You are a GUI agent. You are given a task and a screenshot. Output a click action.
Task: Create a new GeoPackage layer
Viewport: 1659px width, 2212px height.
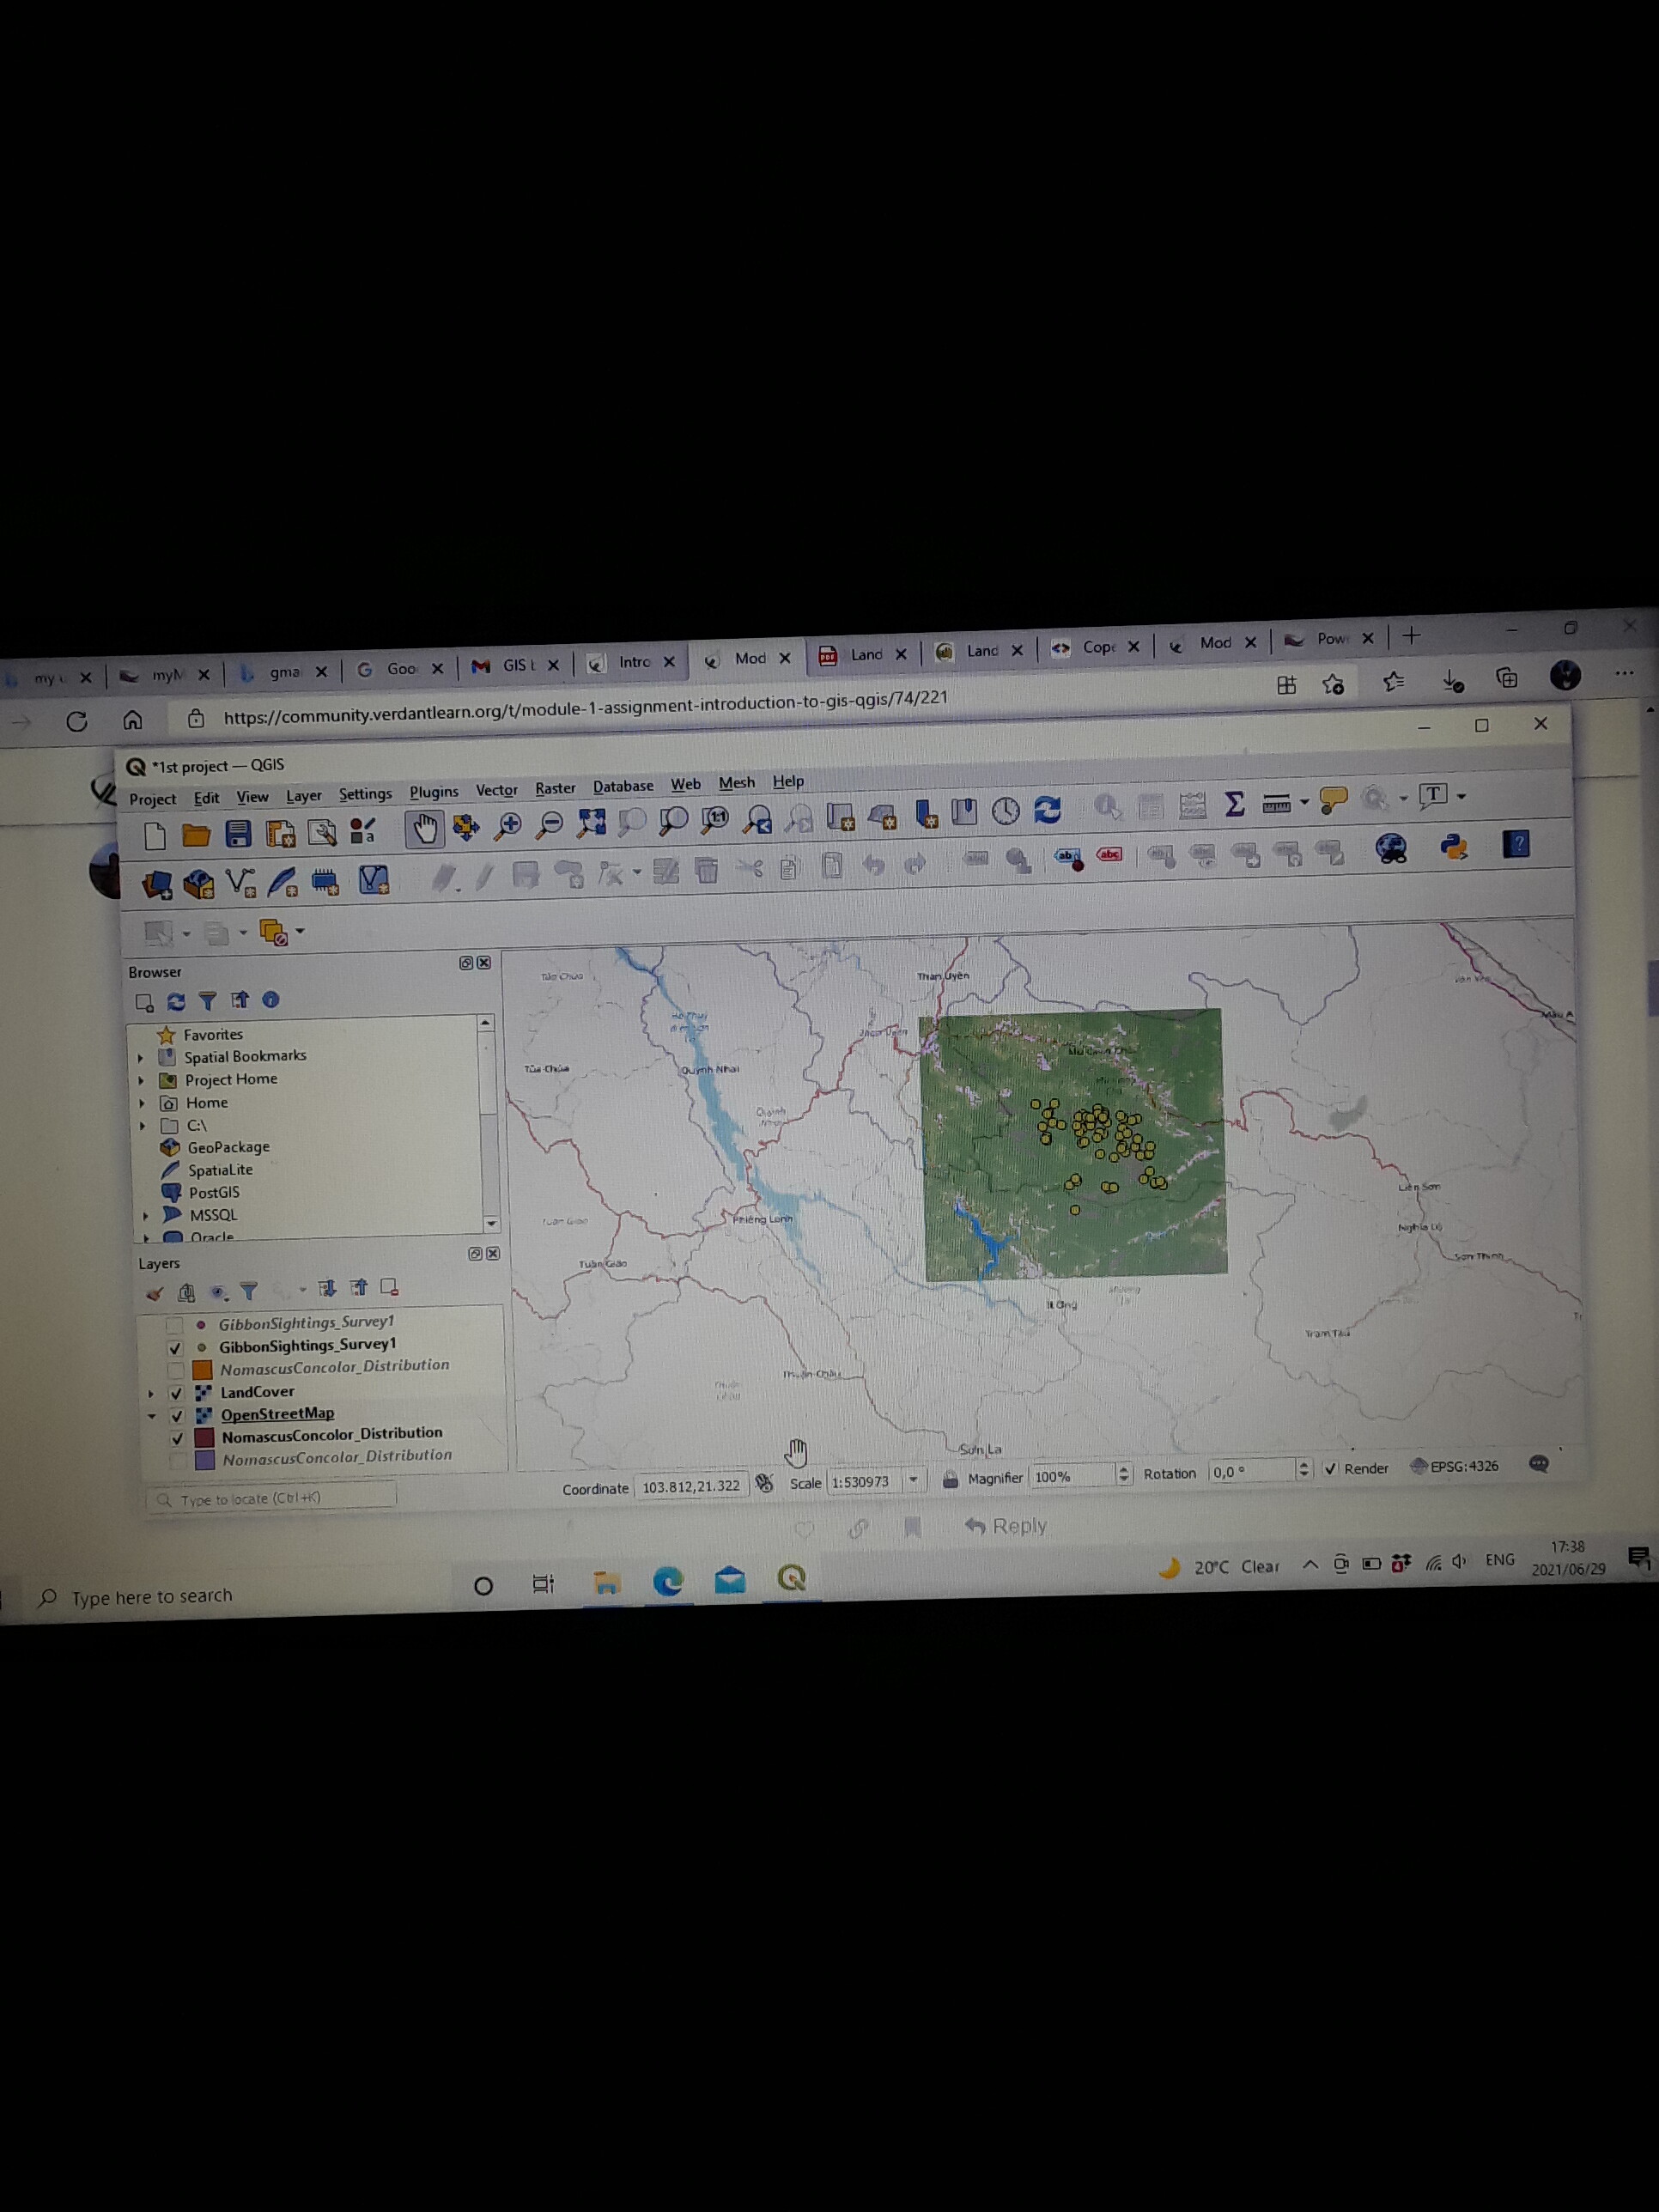198,883
